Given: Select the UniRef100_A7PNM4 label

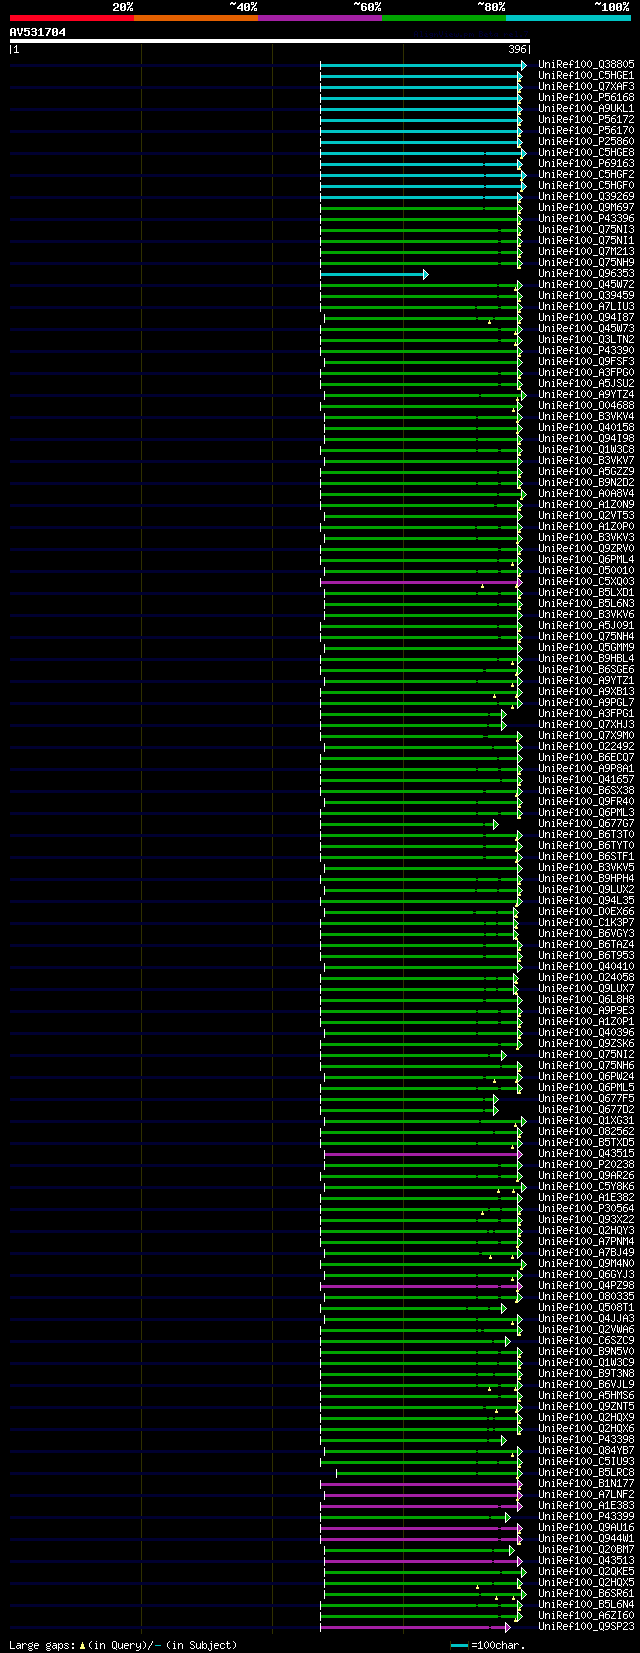Looking at the screenshot, I should coord(586,1241).
